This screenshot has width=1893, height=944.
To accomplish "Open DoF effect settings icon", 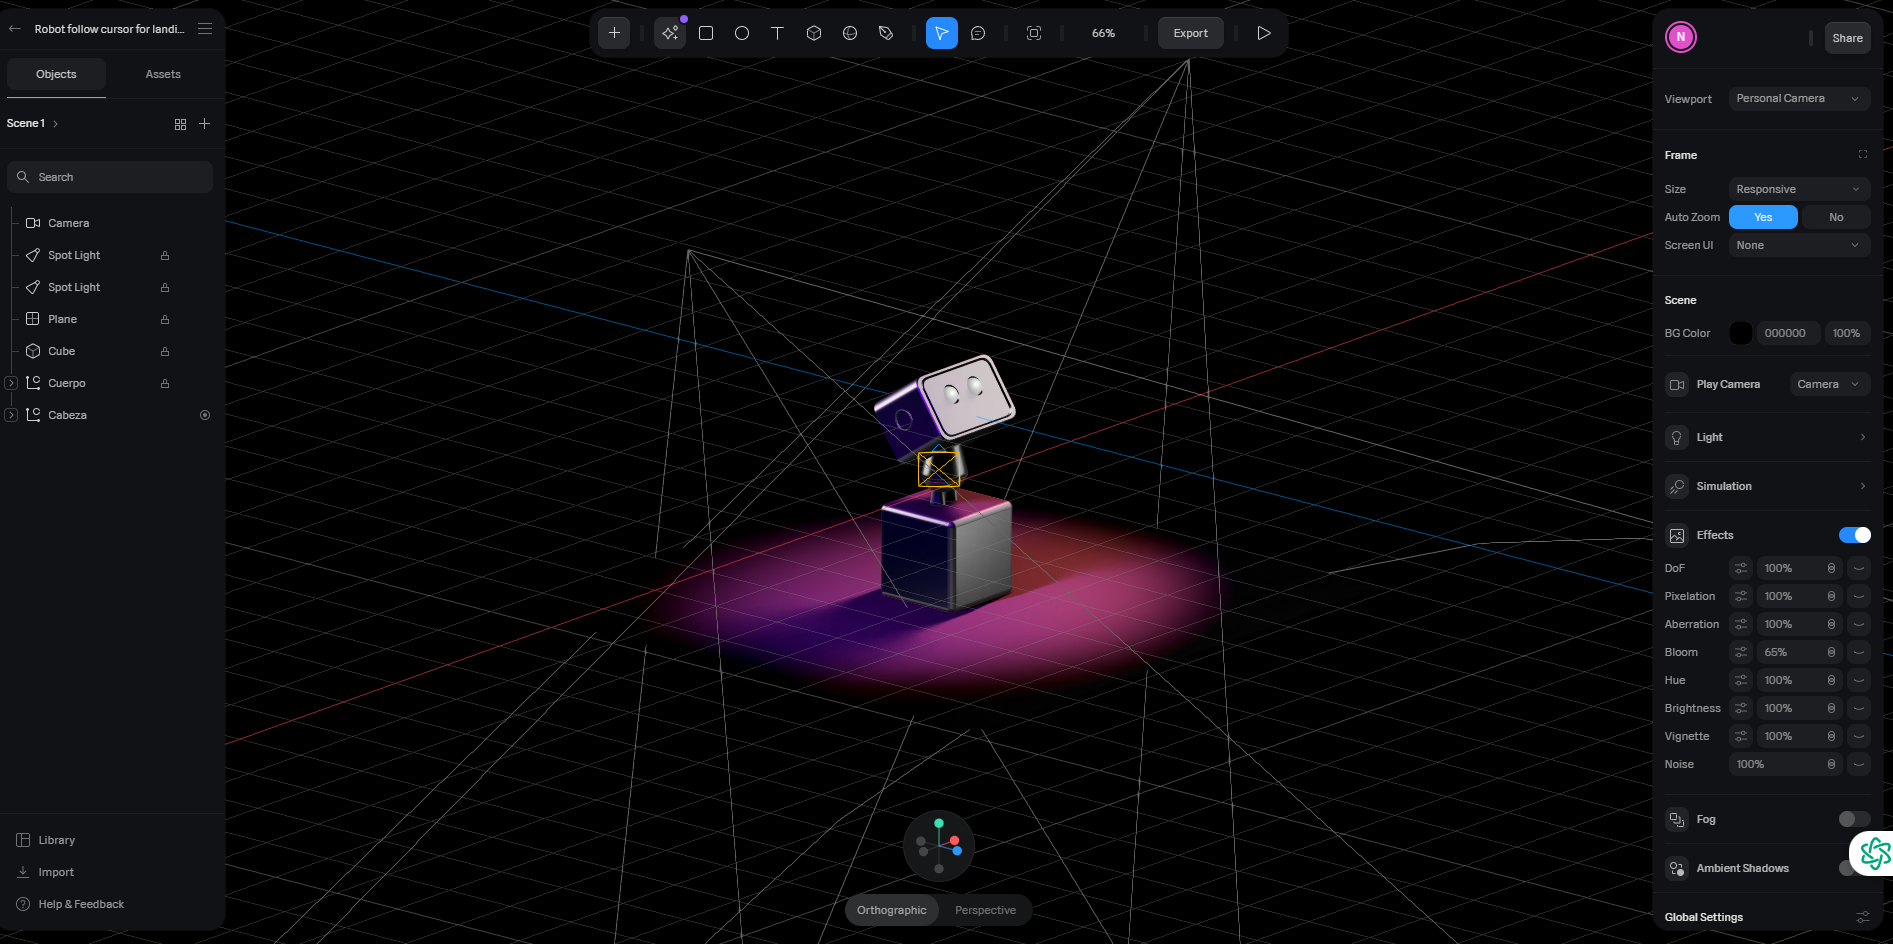I will (x=1741, y=568).
